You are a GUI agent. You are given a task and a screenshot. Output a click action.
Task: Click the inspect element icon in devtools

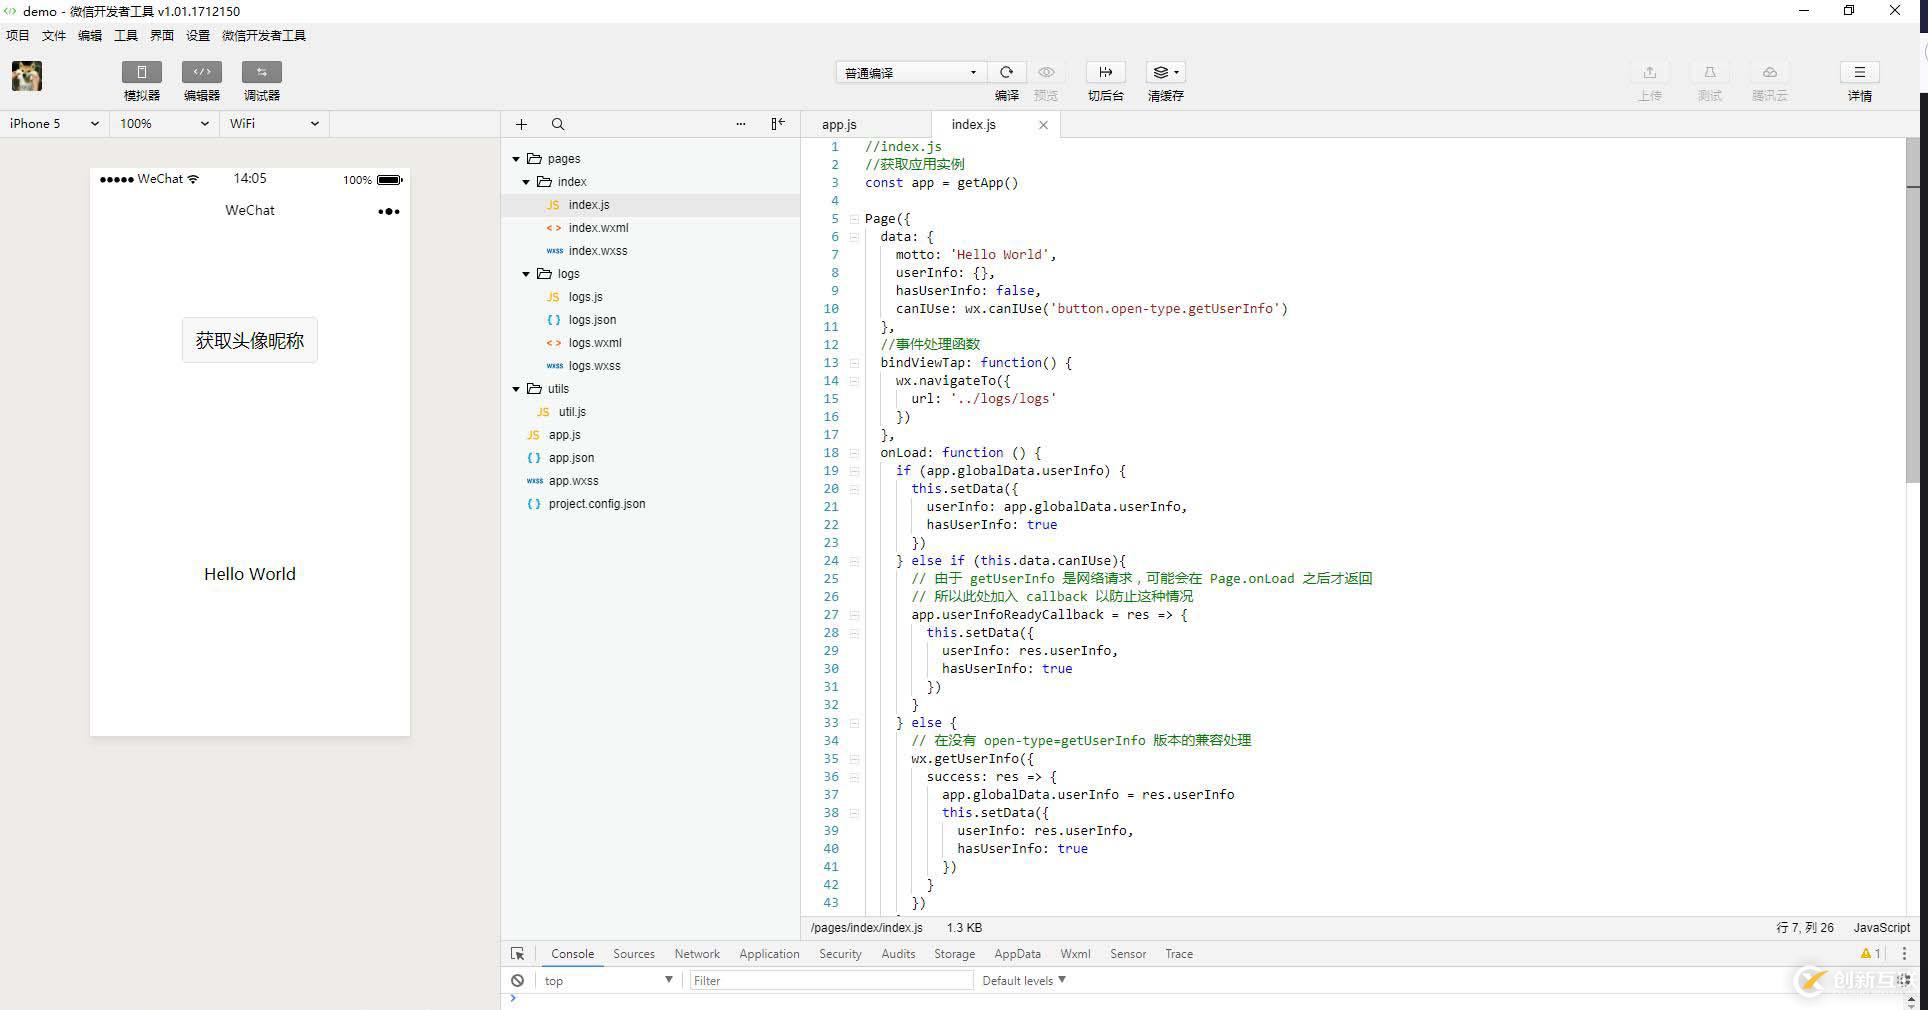[x=517, y=954]
